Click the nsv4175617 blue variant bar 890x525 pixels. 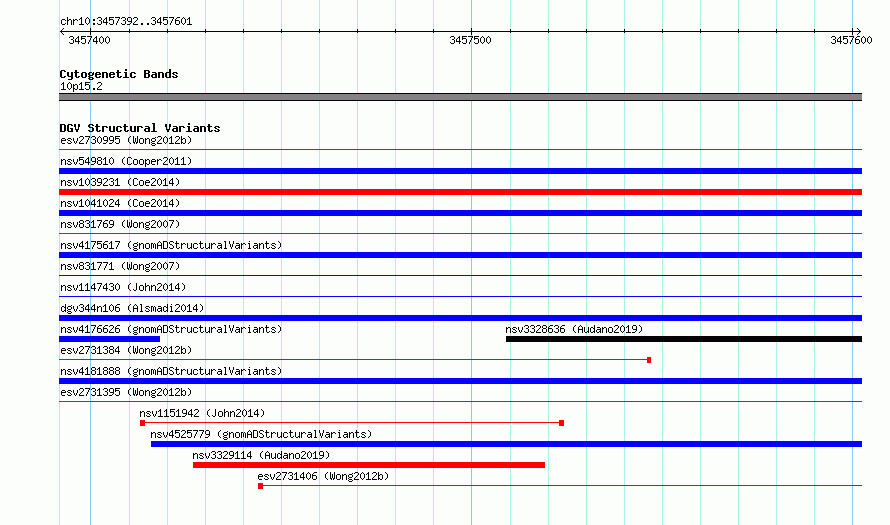pos(460,255)
